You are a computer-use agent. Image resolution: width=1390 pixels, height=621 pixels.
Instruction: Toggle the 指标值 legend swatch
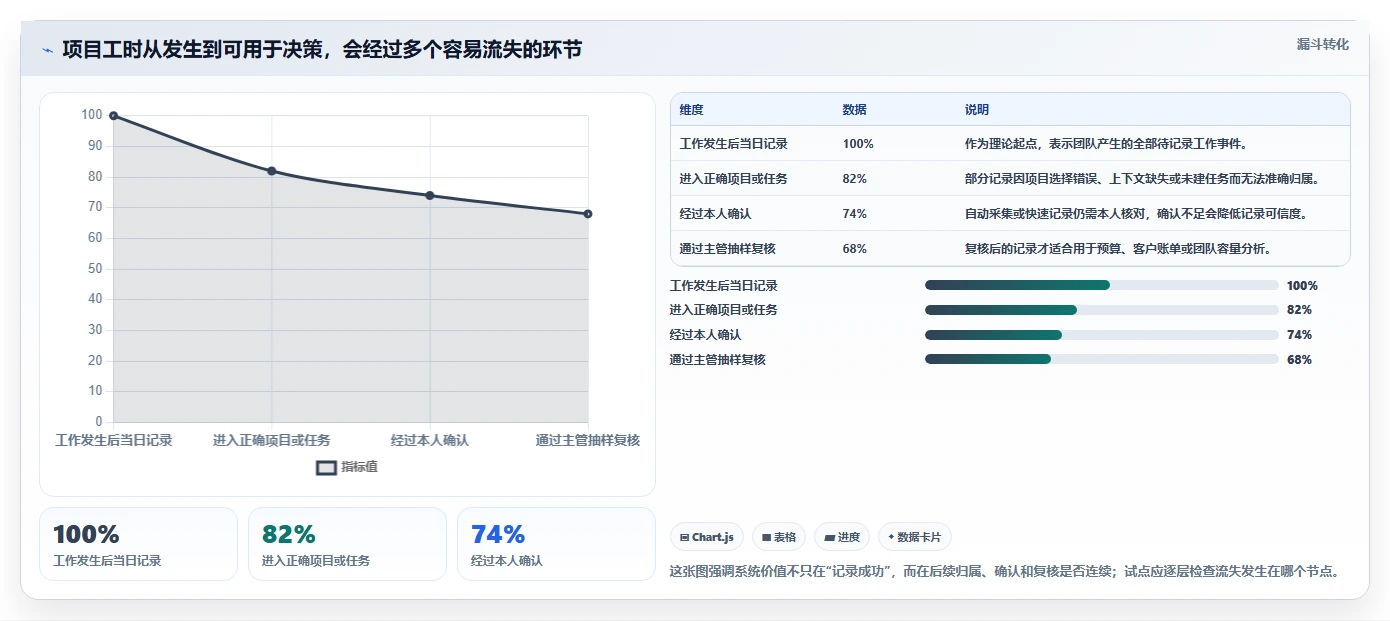coord(327,467)
